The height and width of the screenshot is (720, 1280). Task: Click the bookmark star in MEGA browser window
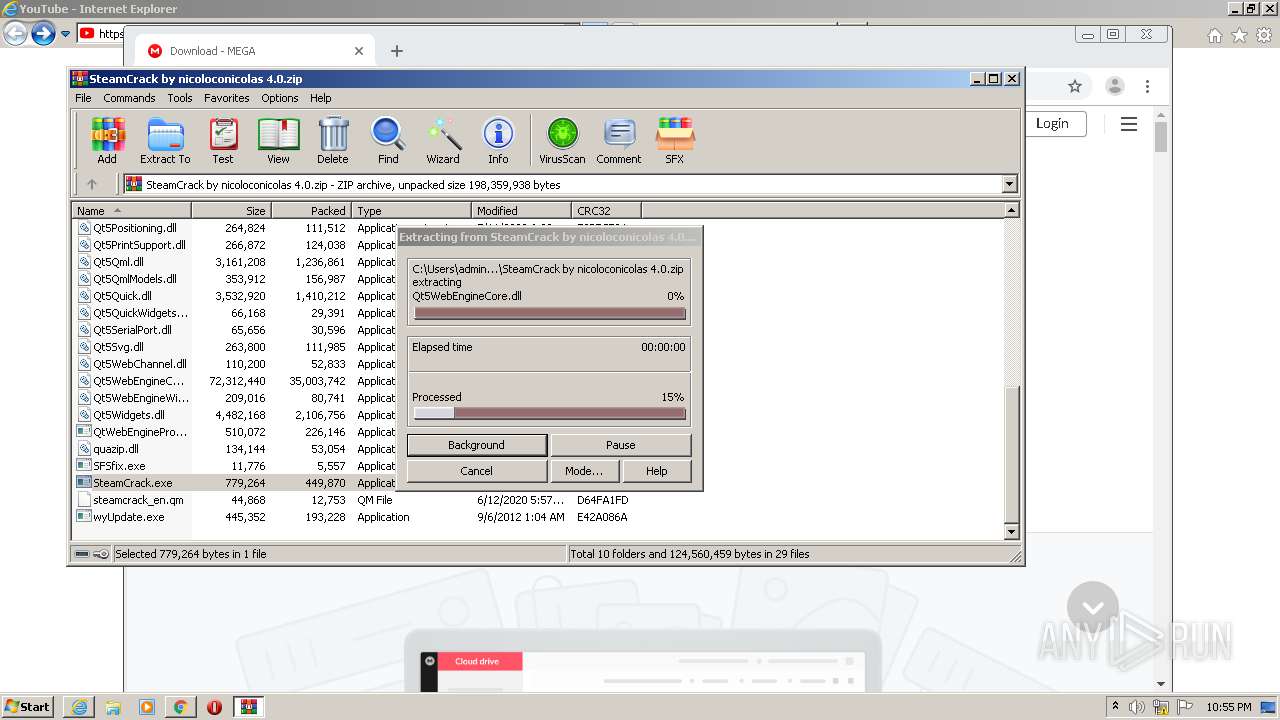click(x=1075, y=86)
